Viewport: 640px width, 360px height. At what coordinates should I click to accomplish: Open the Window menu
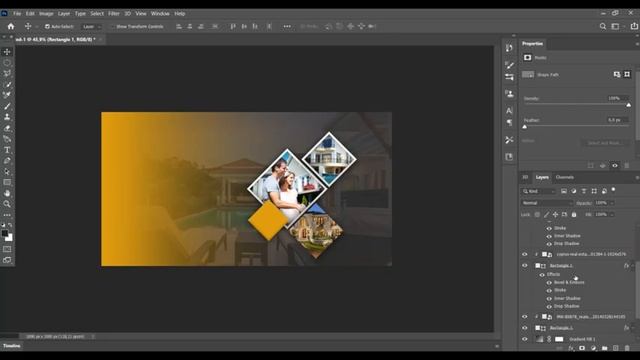160,13
